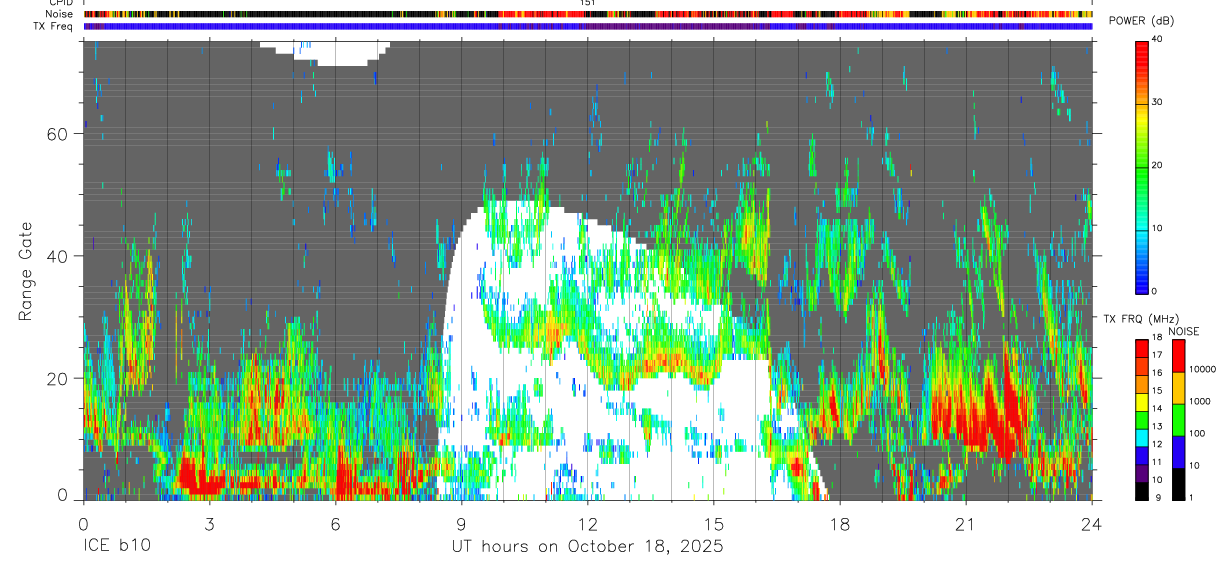This screenshot has width=1228, height=567.
Task: Click 'UT hours on October 18, 2025' label
Action: click(x=587, y=547)
